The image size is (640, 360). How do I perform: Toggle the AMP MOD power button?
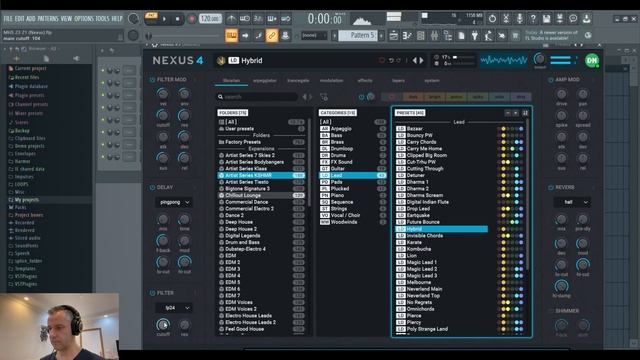(x=551, y=80)
